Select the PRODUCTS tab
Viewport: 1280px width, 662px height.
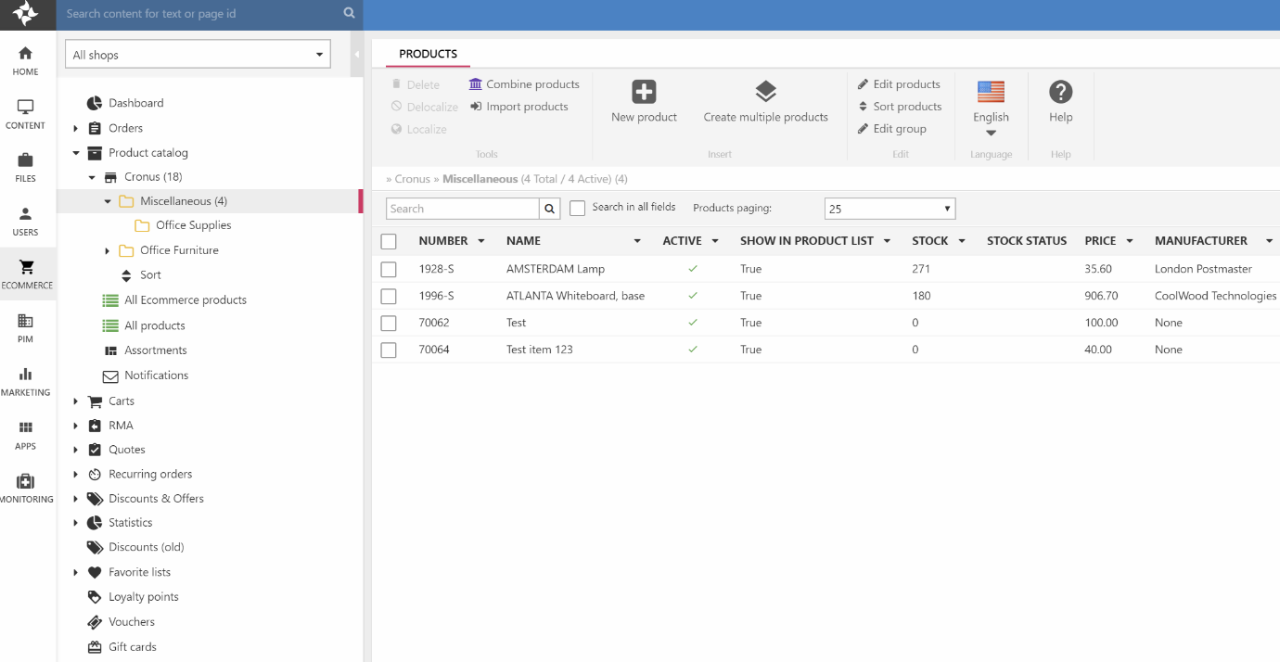click(428, 54)
